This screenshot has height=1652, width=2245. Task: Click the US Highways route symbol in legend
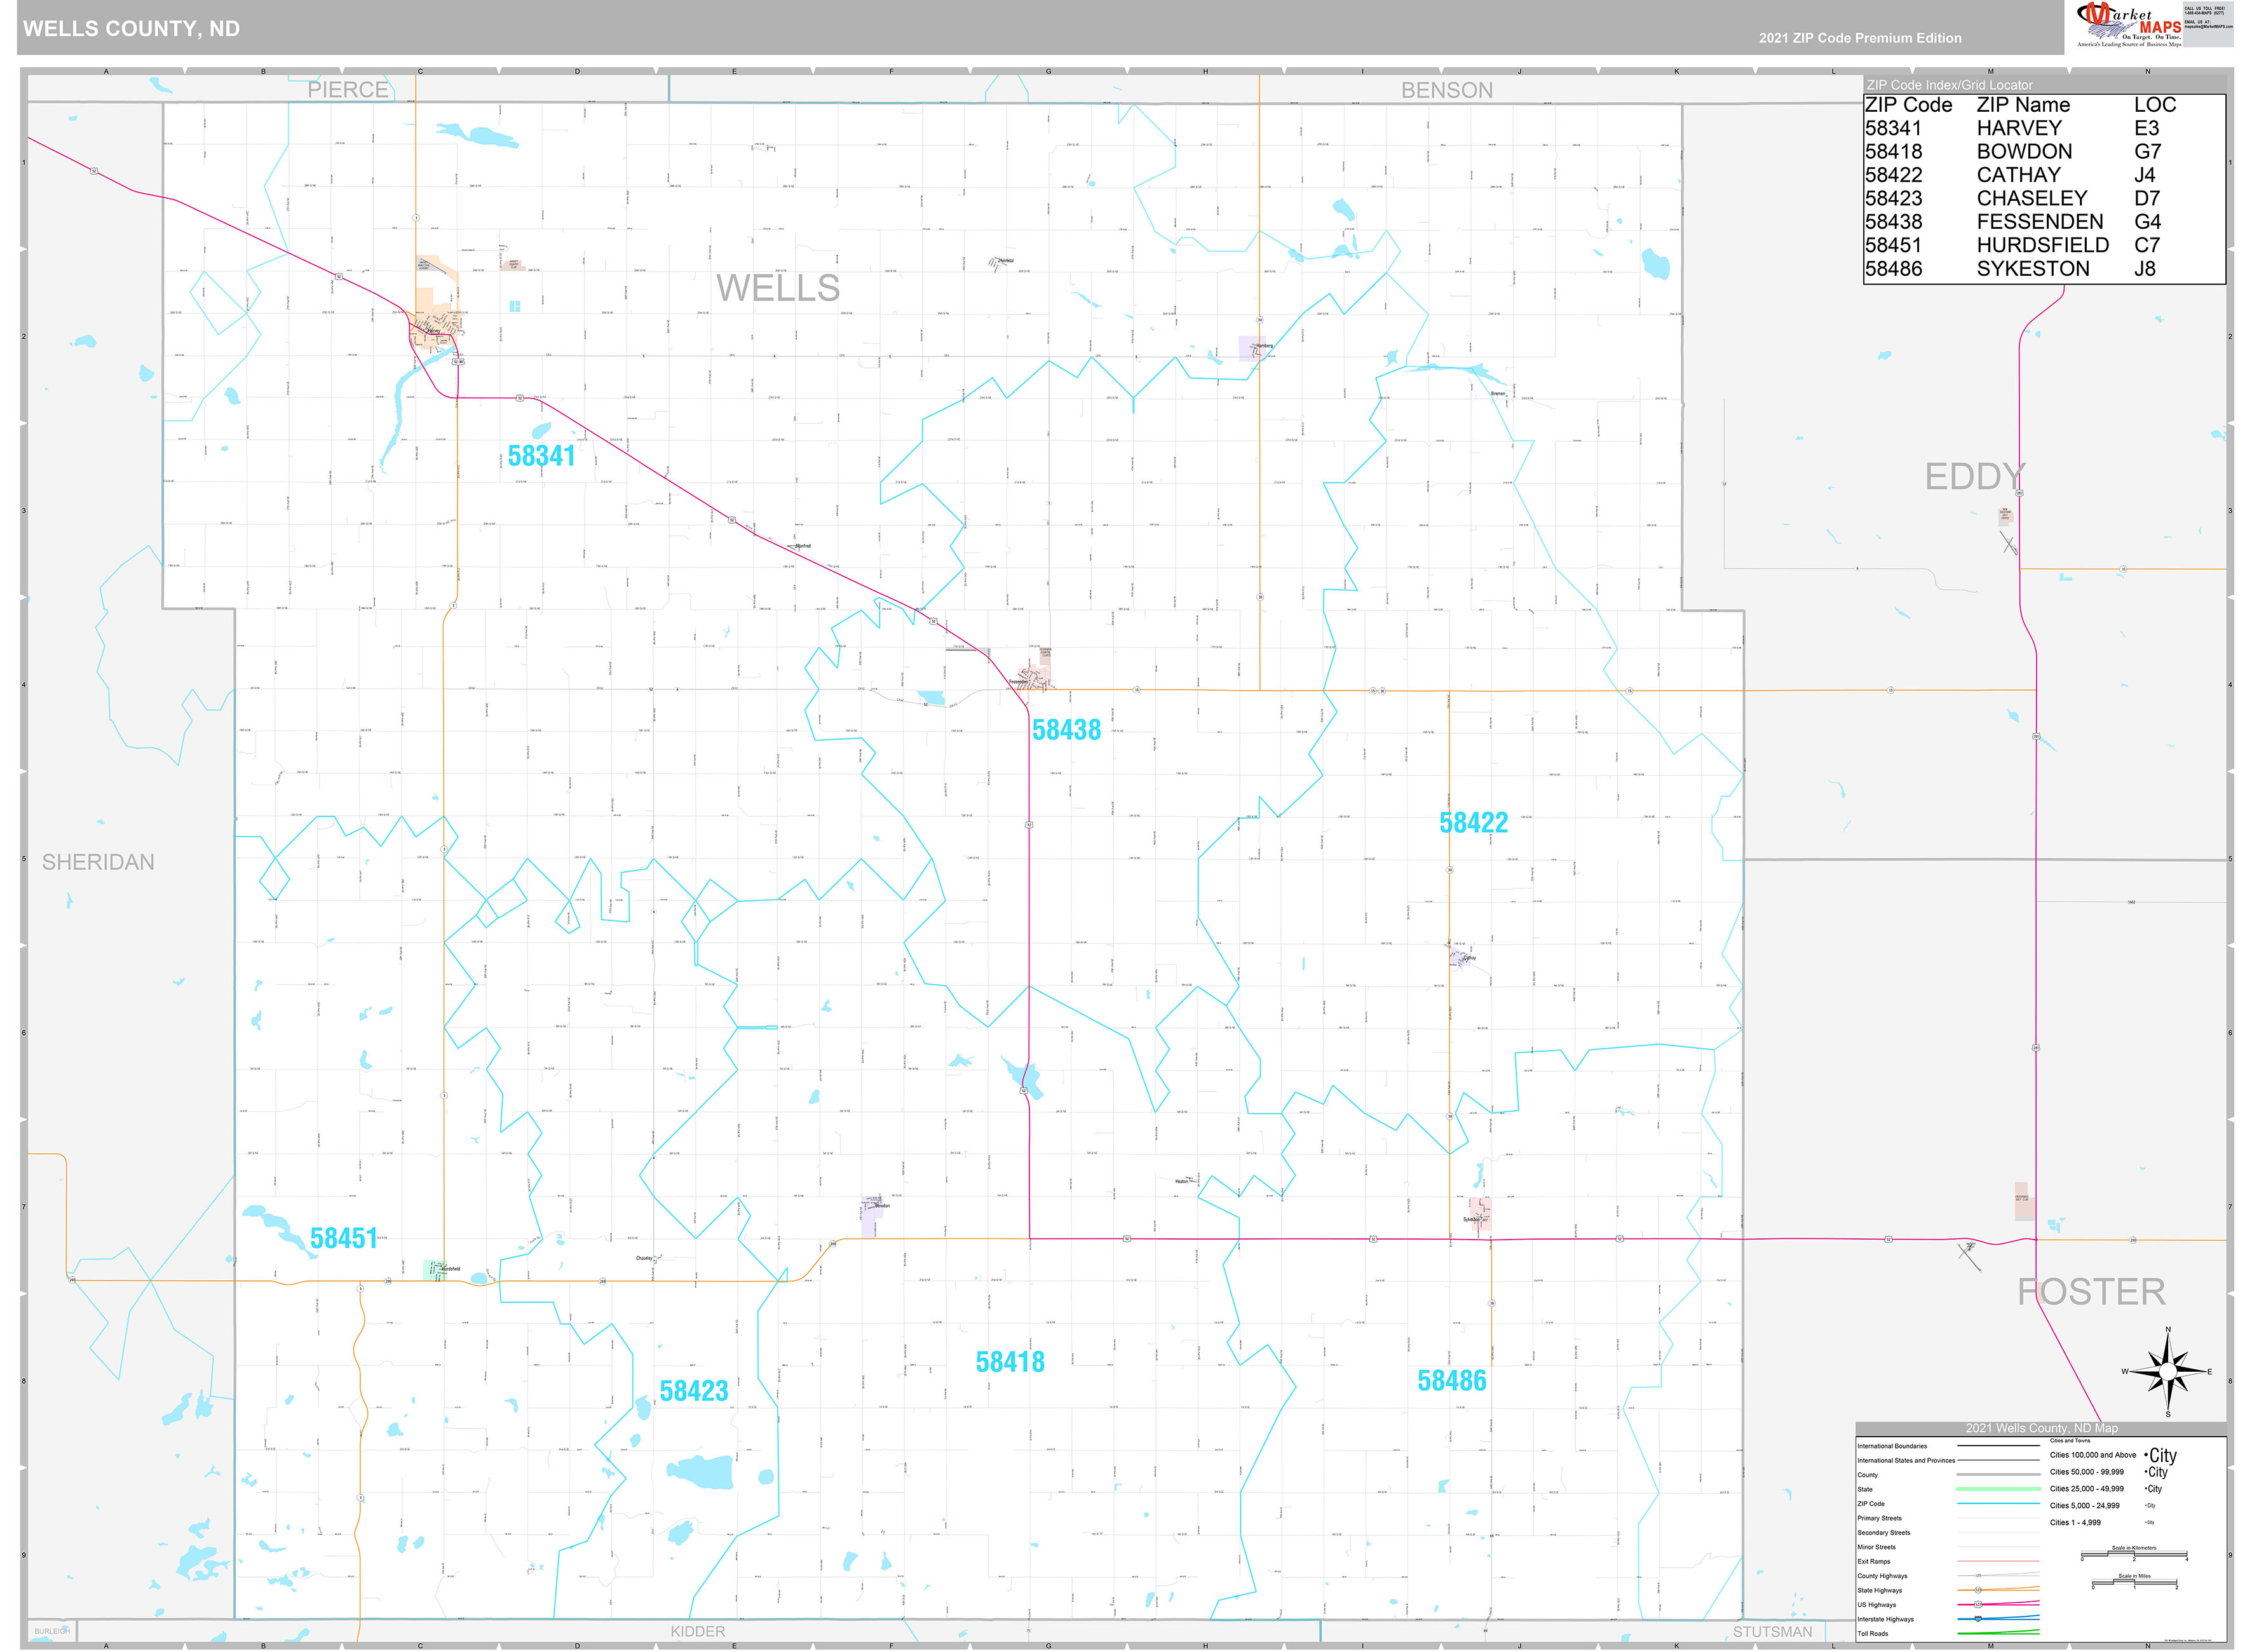[1978, 1605]
